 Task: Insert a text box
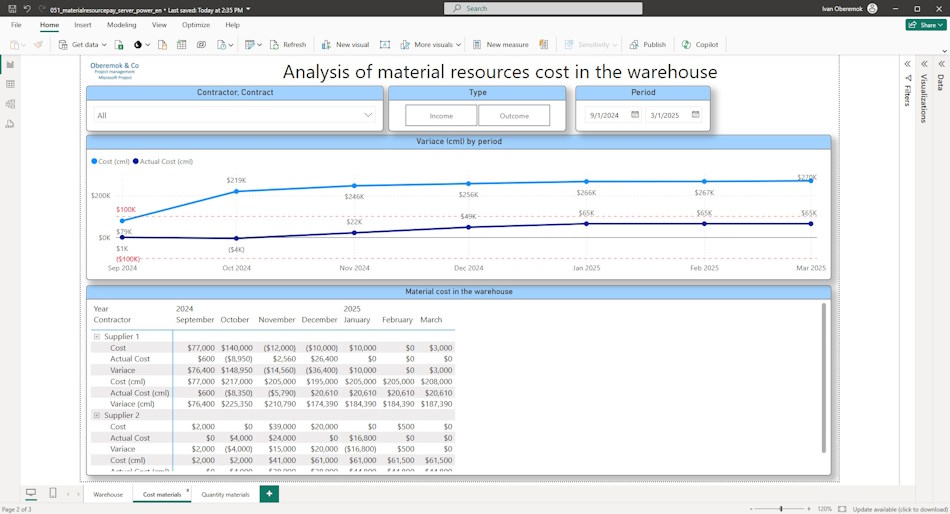385,45
